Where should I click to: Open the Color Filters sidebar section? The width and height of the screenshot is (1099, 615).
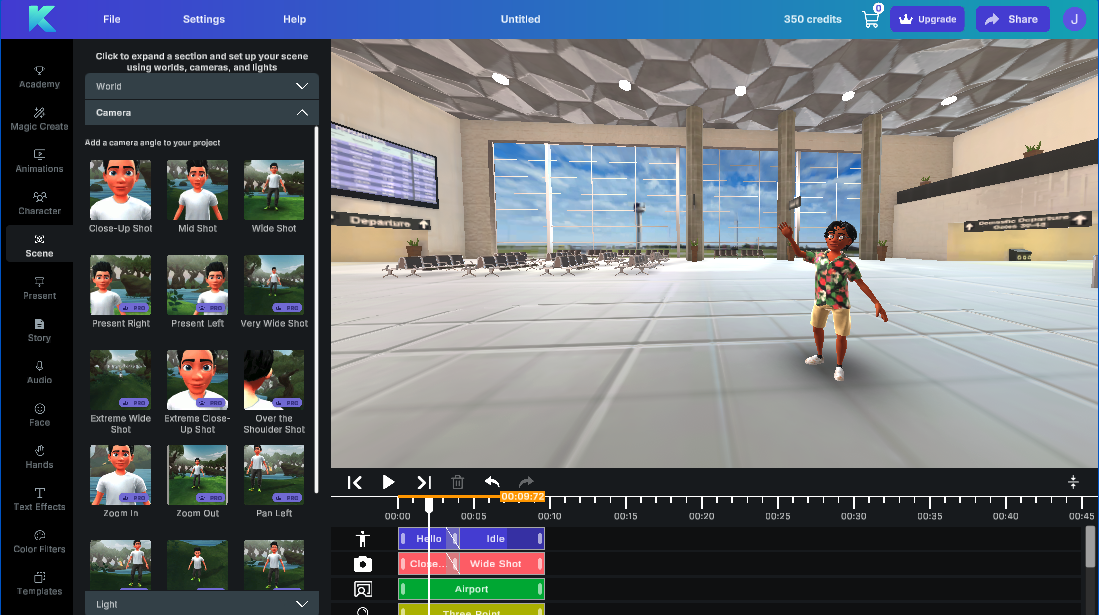click(x=39, y=541)
